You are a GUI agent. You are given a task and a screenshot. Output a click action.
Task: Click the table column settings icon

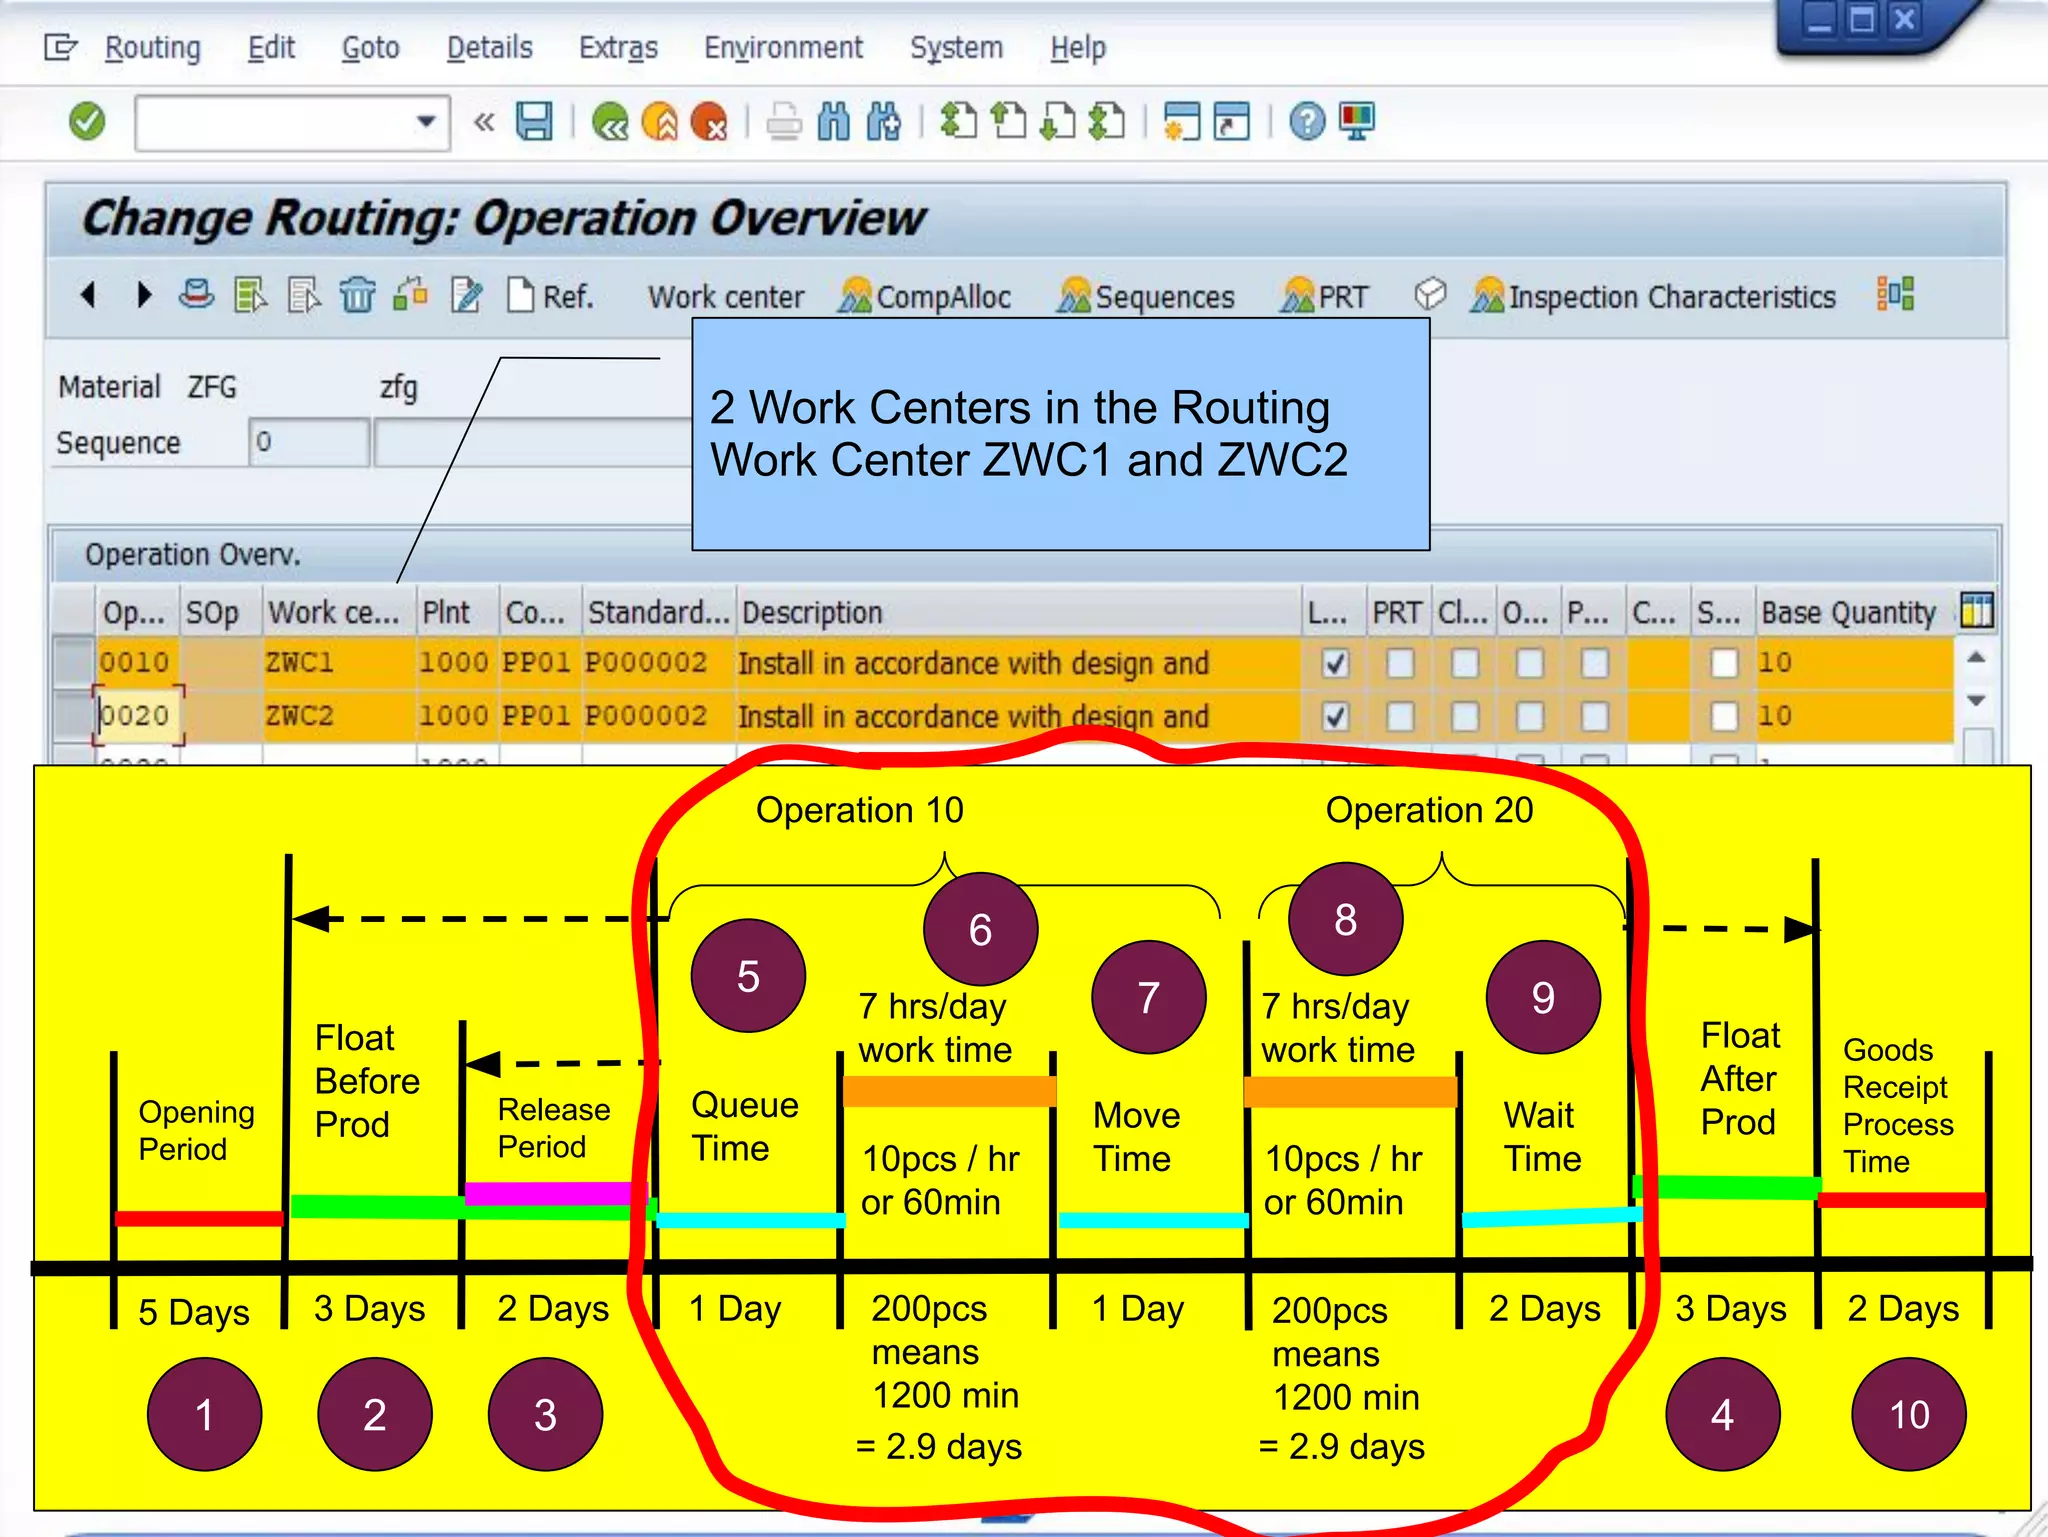pyautogui.click(x=1977, y=611)
